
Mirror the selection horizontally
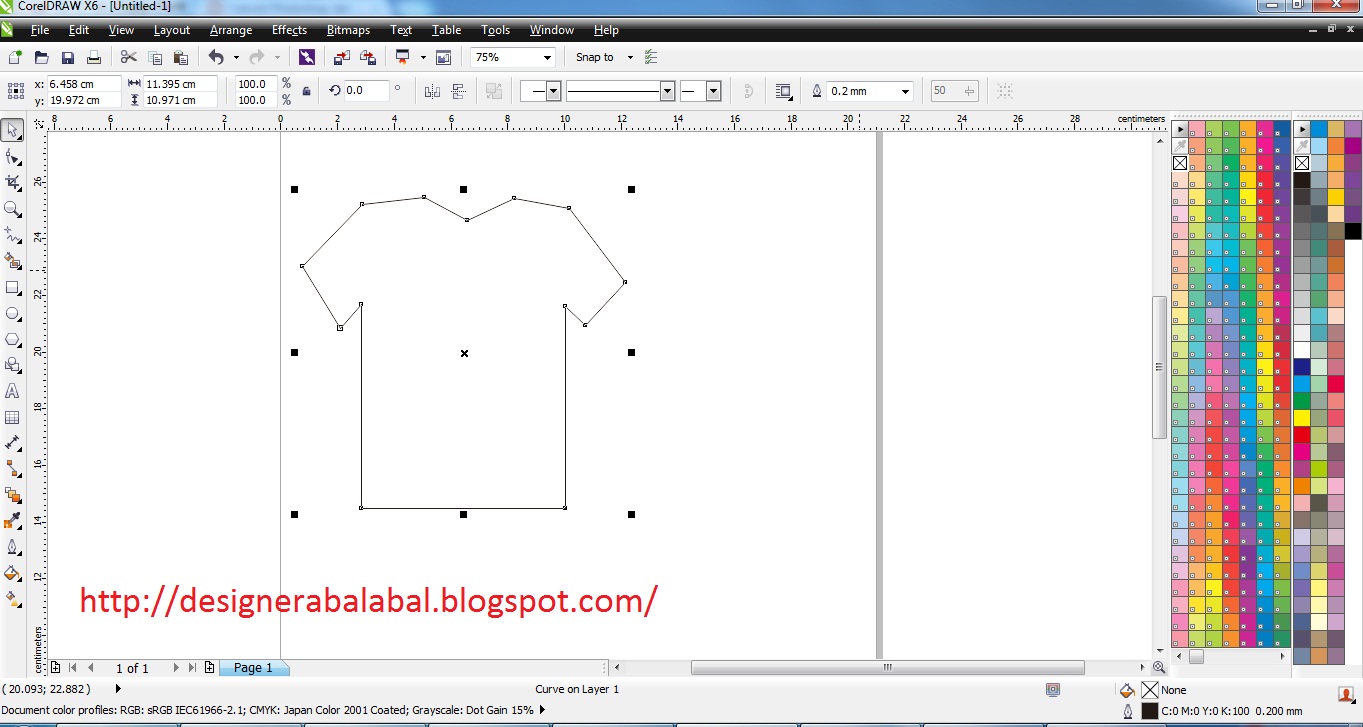tap(431, 90)
